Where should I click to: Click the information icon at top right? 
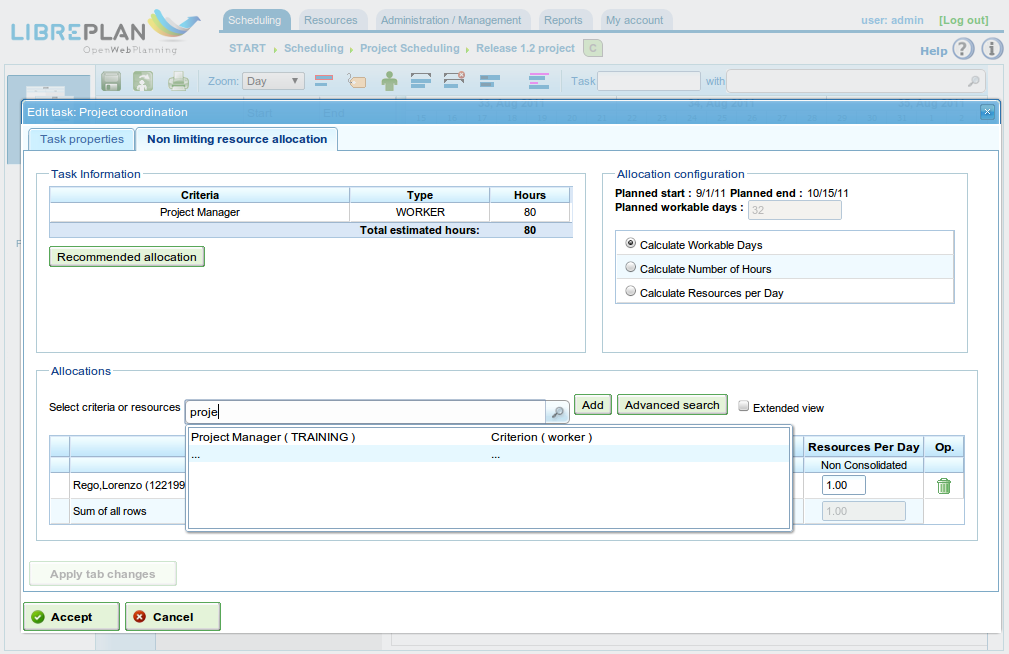tap(992, 49)
